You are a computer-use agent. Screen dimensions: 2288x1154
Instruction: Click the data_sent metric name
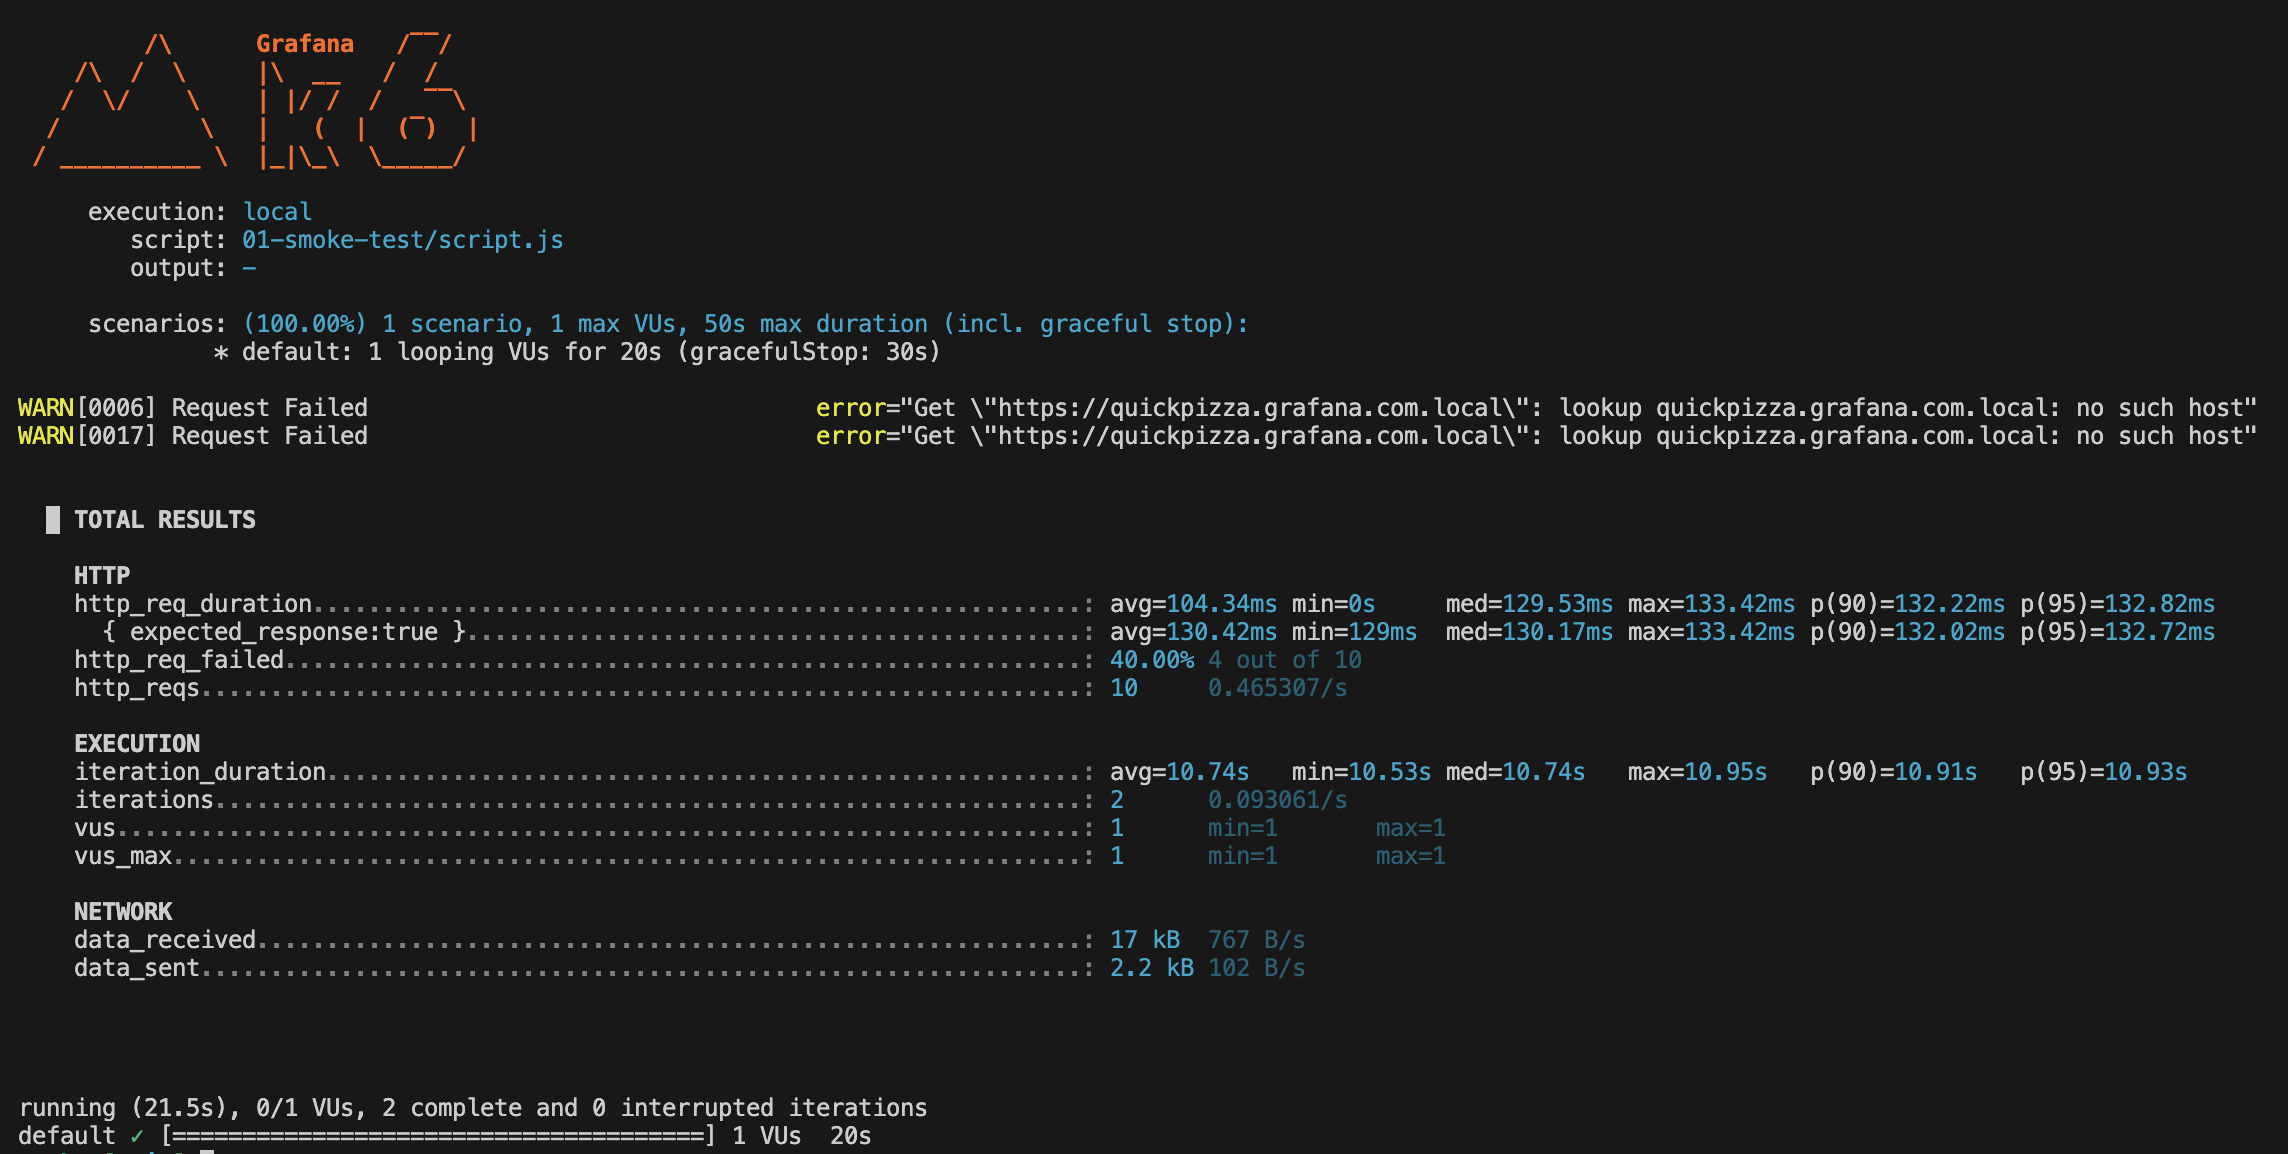(x=137, y=968)
